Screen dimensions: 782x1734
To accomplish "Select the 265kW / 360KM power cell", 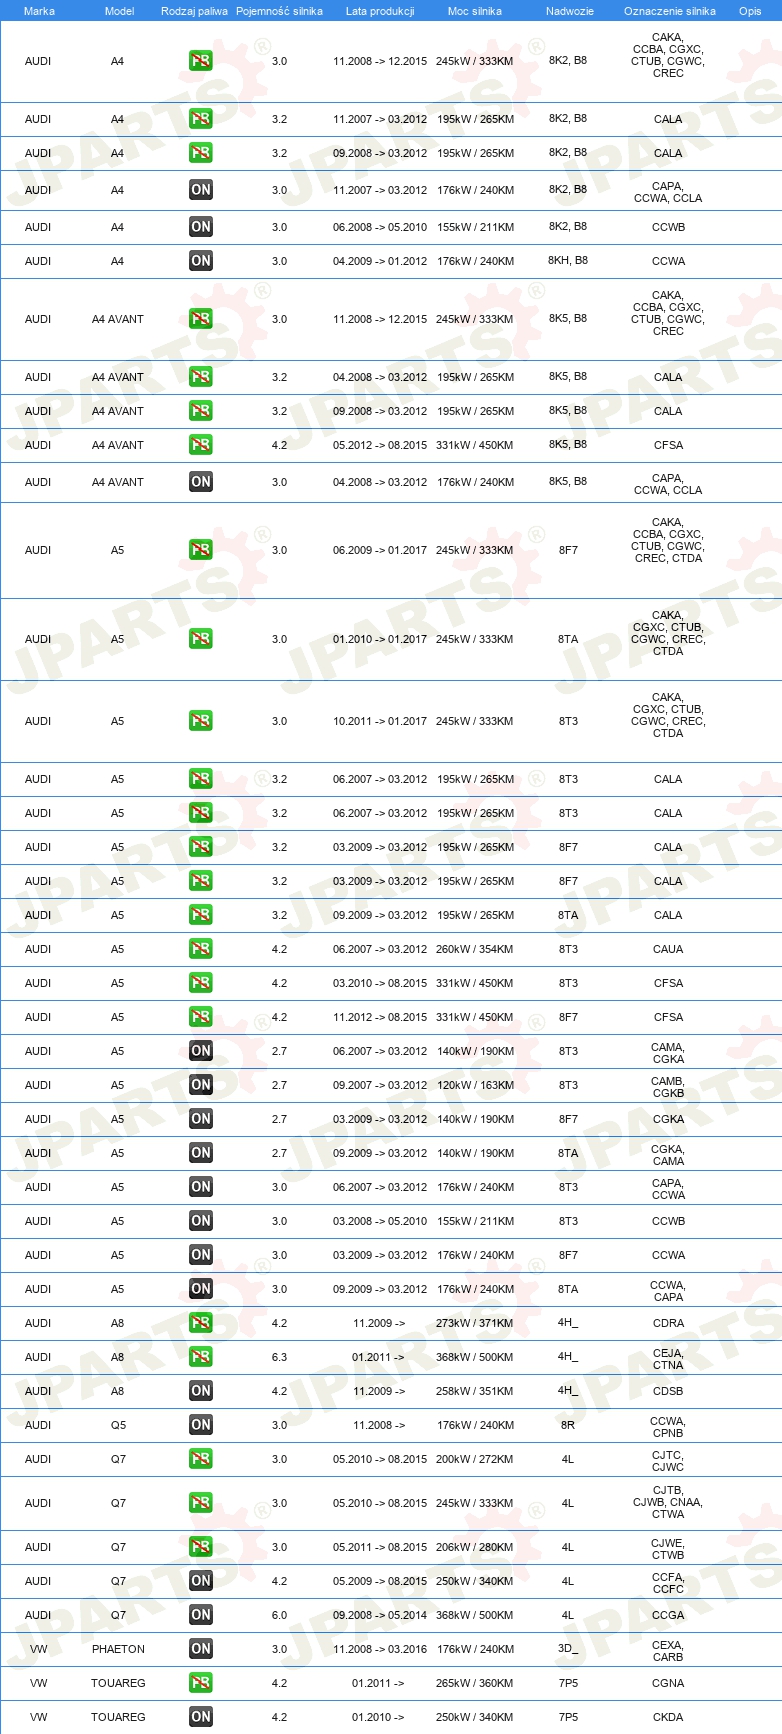I will [x=475, y=1683].
